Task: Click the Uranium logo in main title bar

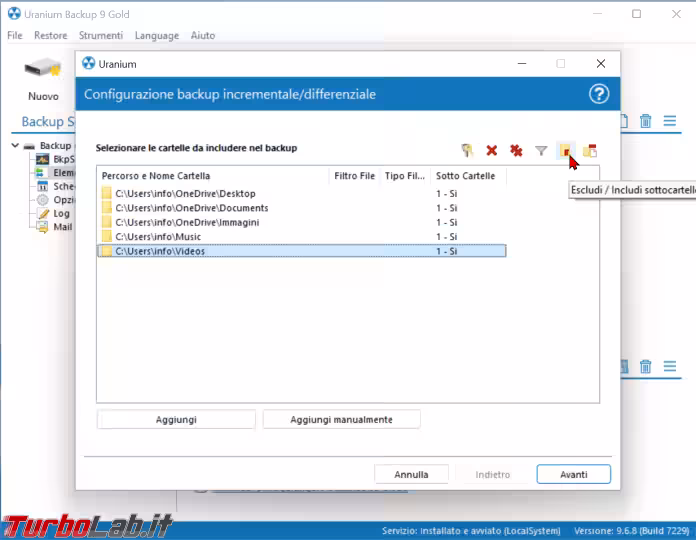Action: [14, 14]
